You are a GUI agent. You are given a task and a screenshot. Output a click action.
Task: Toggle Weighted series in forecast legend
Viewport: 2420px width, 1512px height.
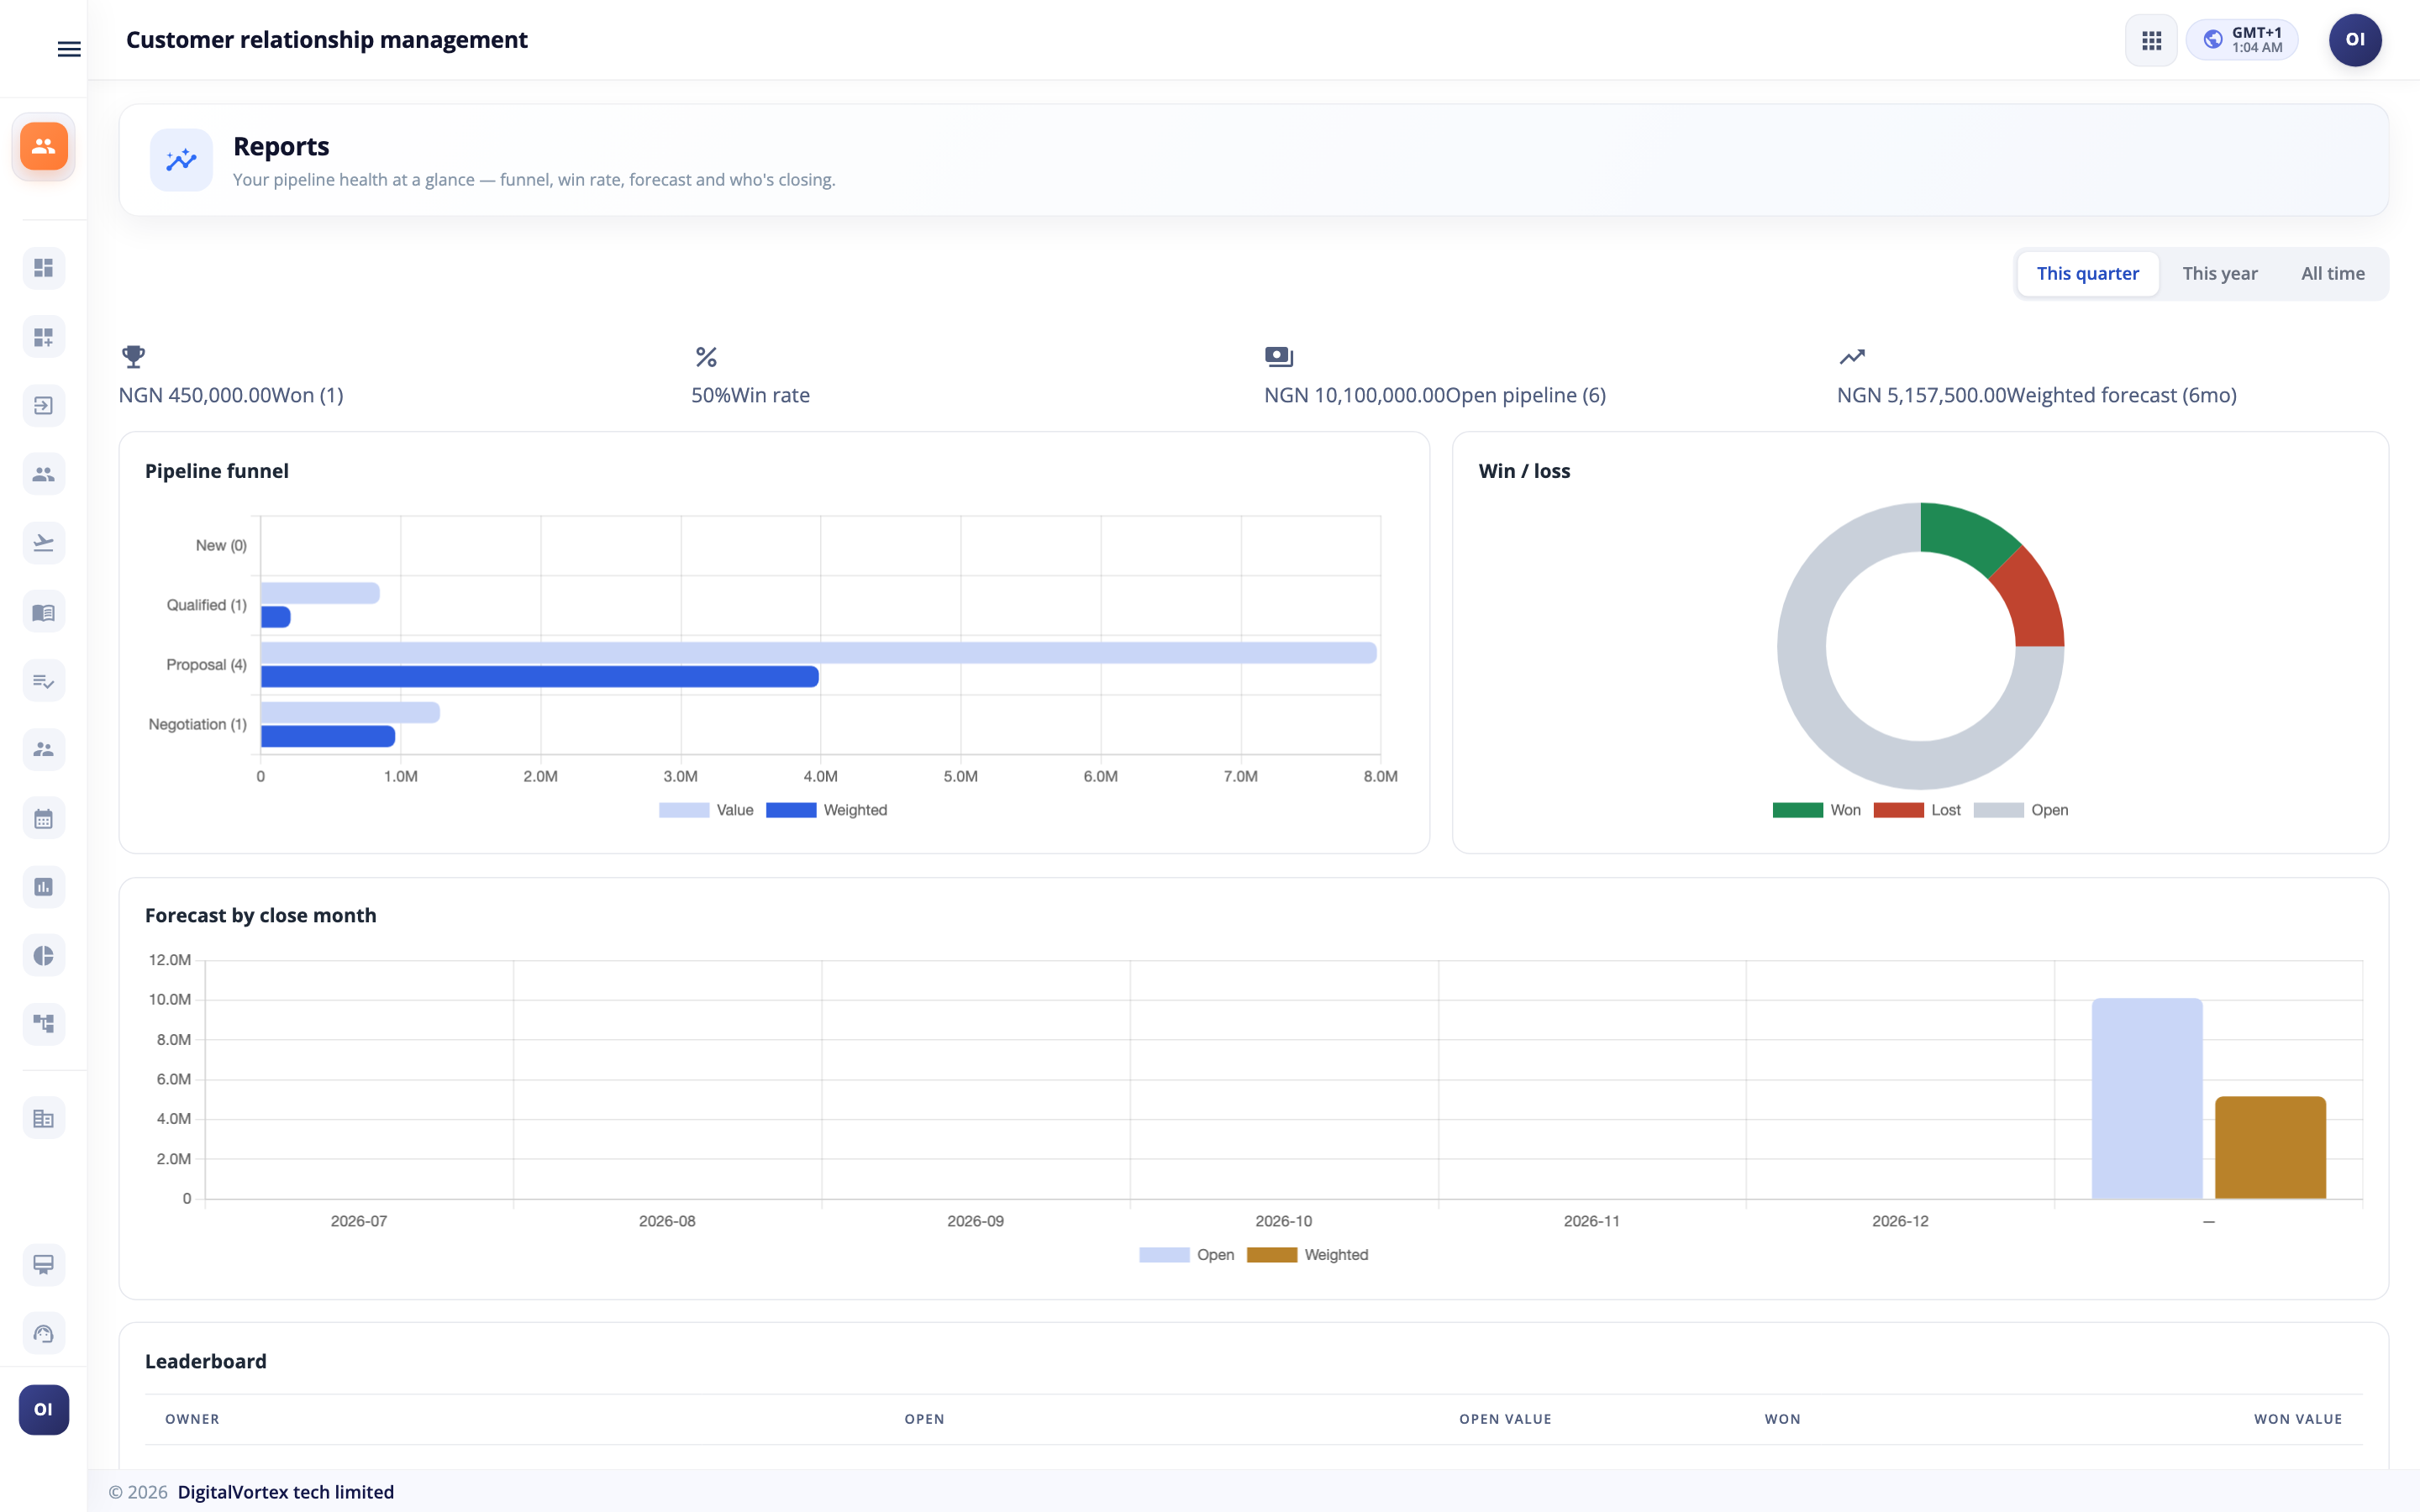click(1307, 1255)
